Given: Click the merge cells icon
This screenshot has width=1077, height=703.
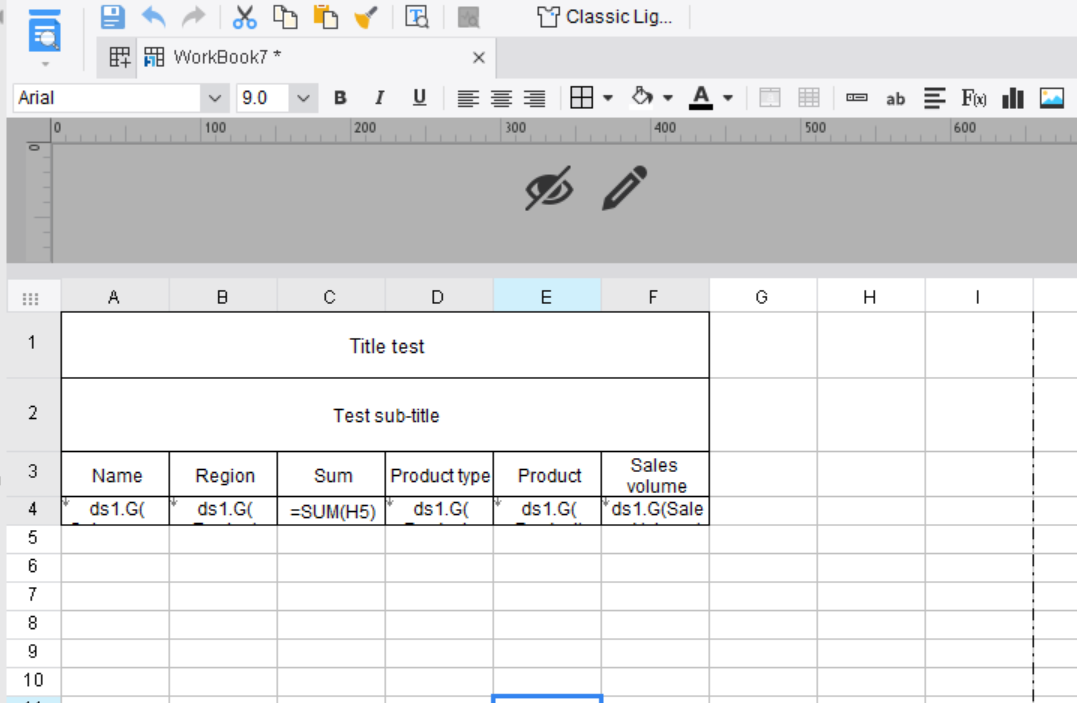Looking at the screenshot, I should tap(769, 98).
